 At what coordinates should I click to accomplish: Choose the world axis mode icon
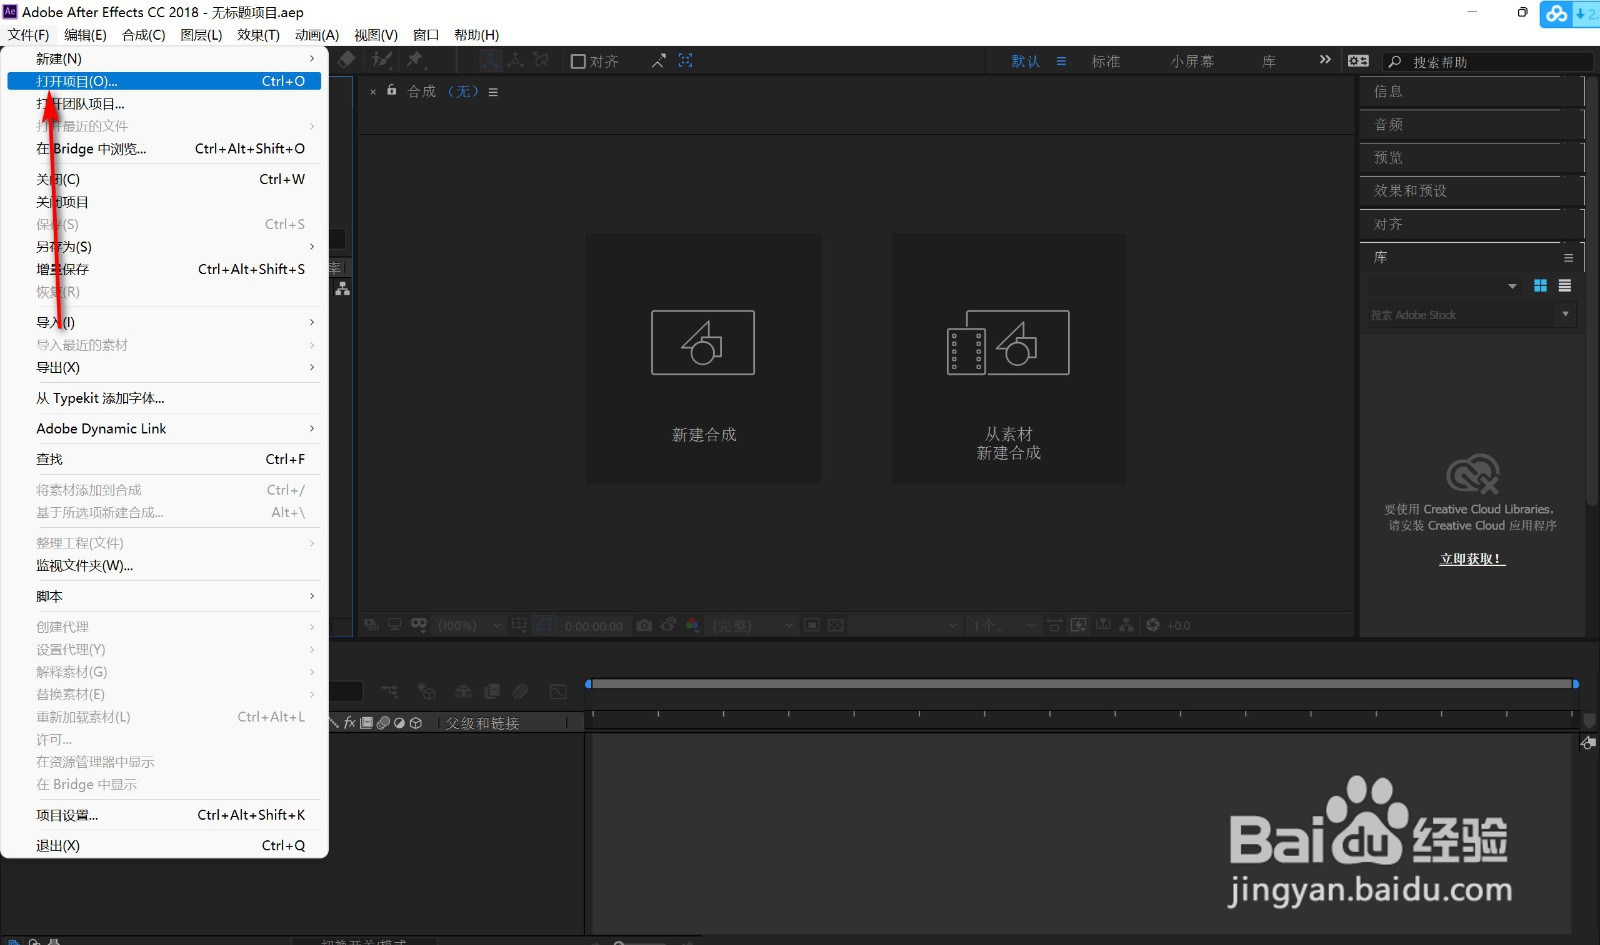point(515,60)
